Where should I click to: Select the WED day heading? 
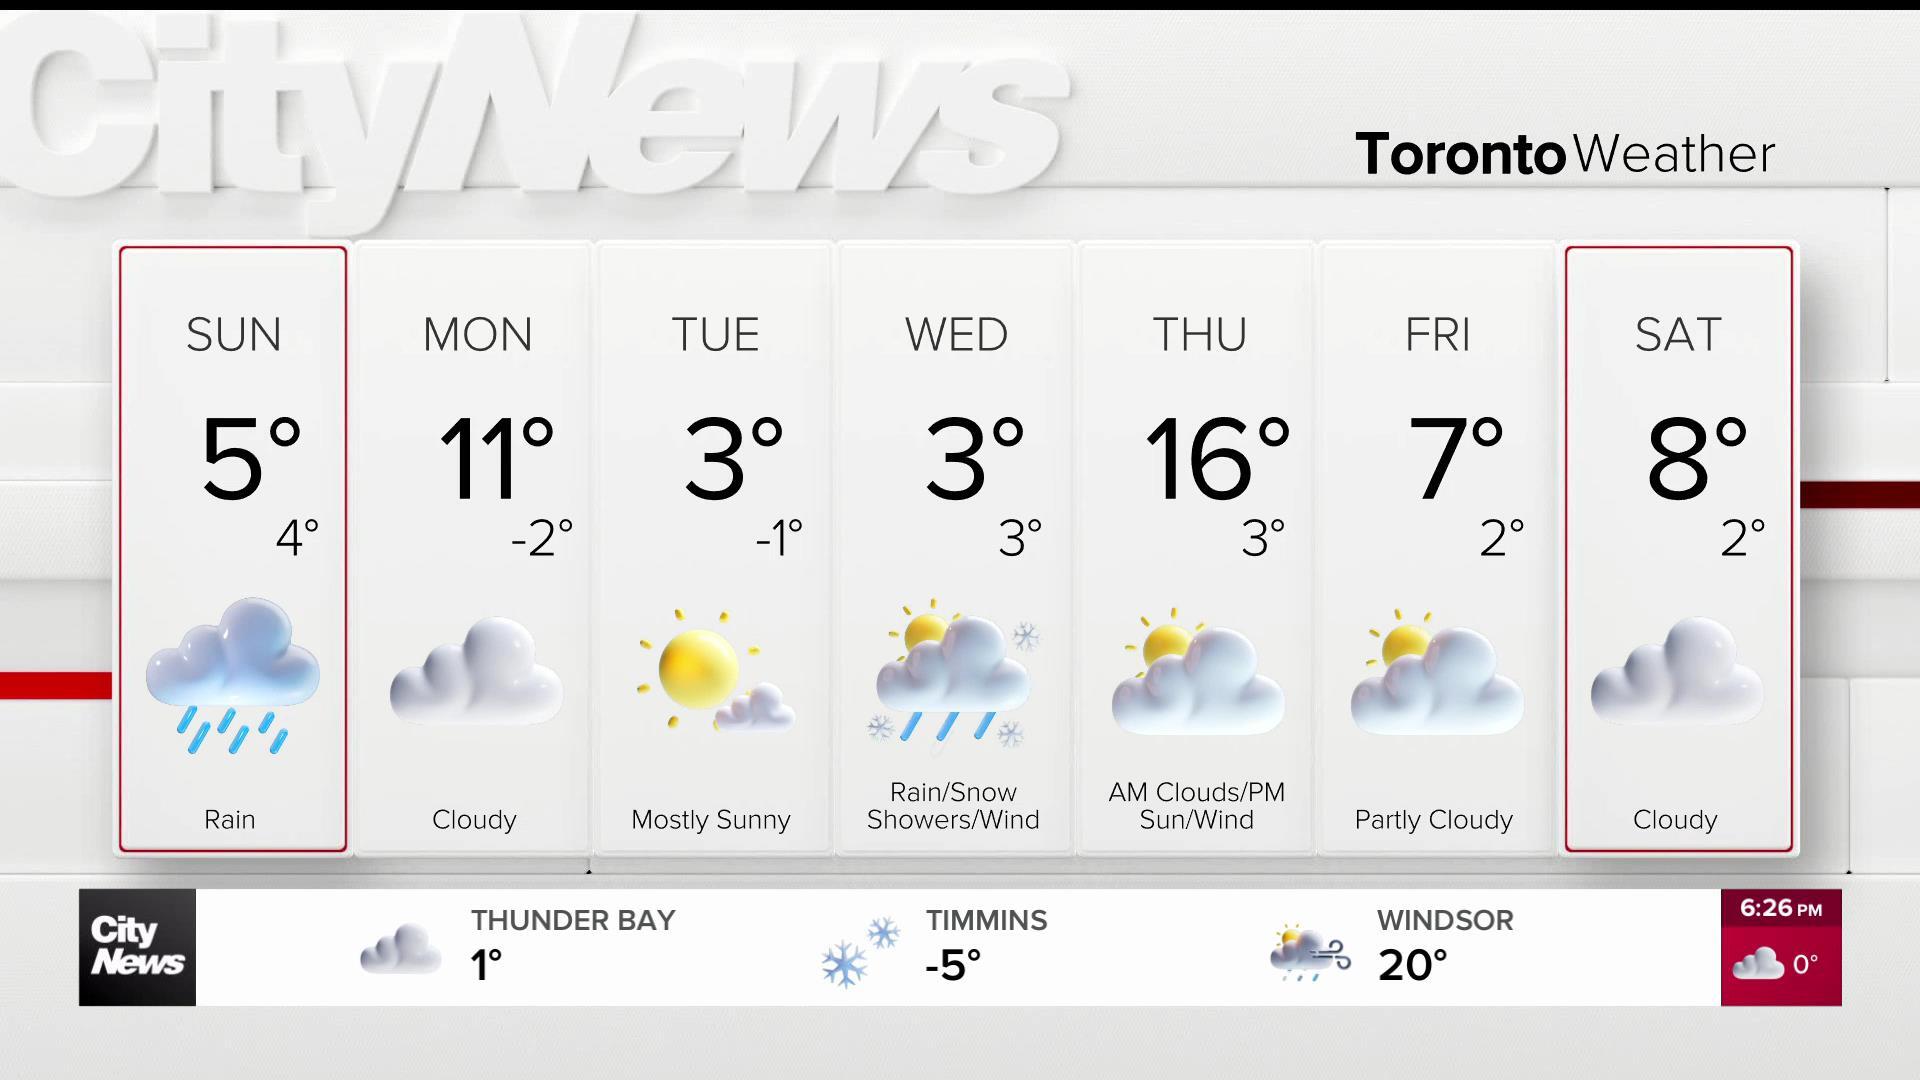(957, 334)
